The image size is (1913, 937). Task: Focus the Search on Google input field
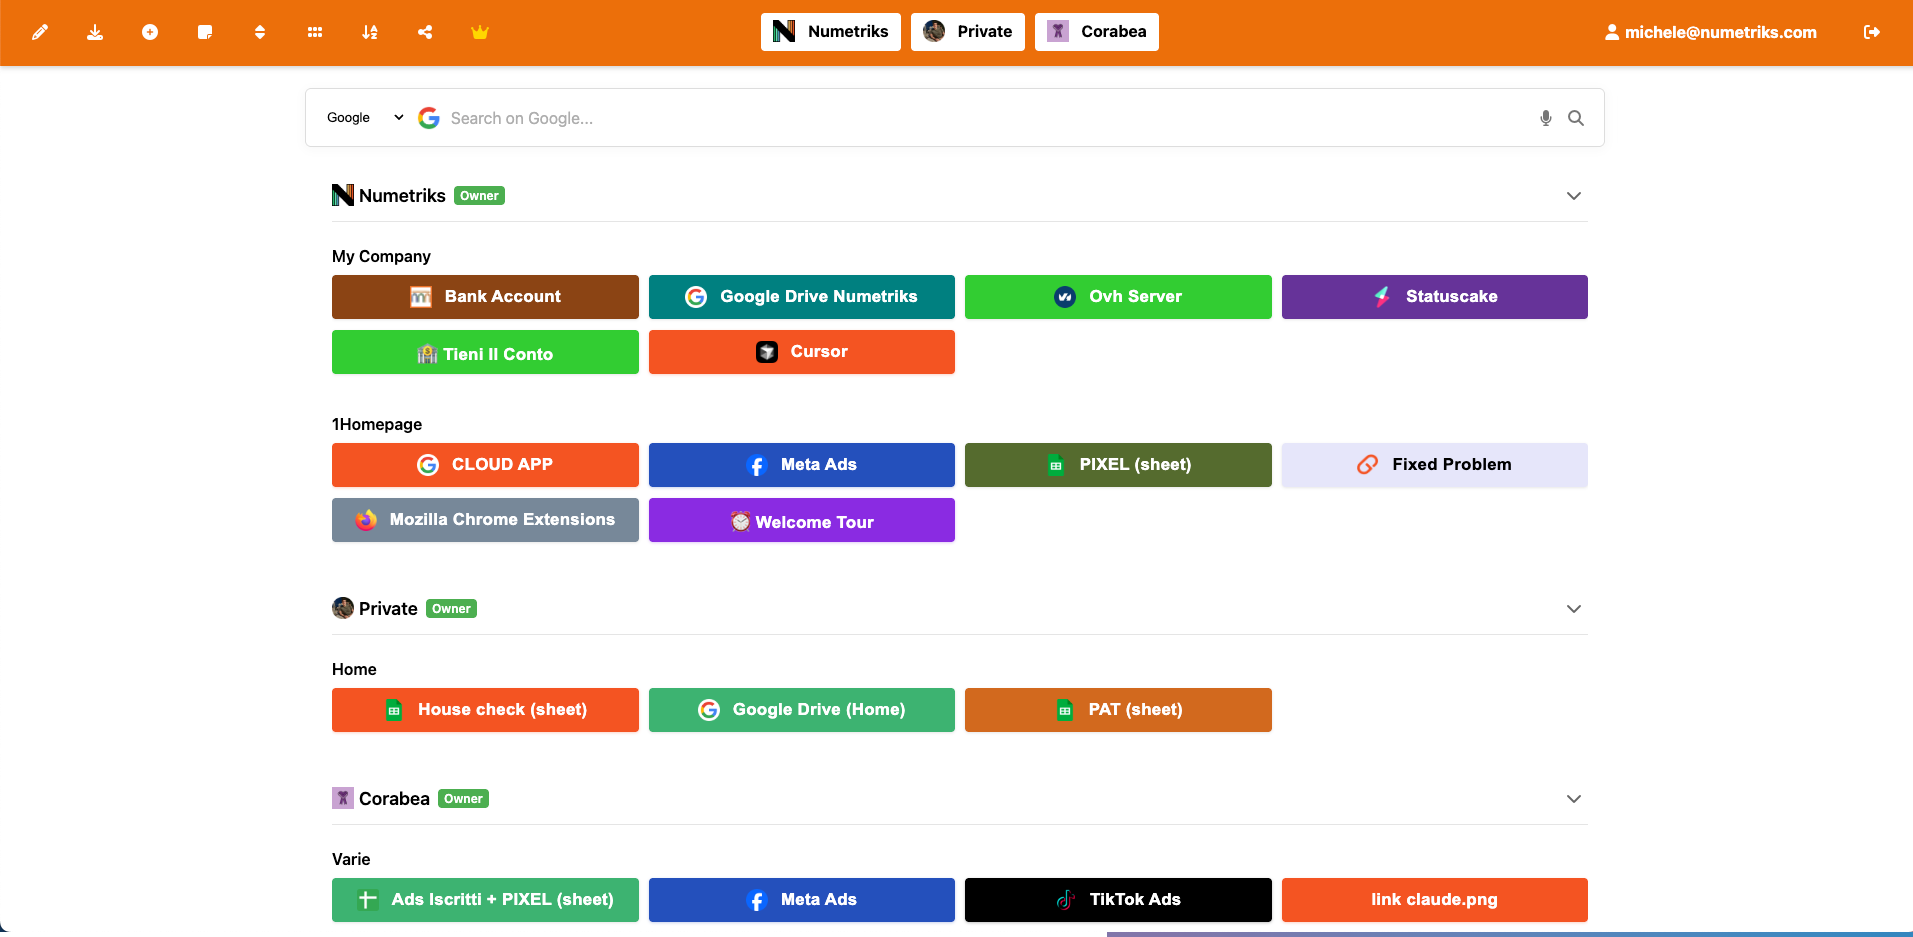(x=985, y=118)
